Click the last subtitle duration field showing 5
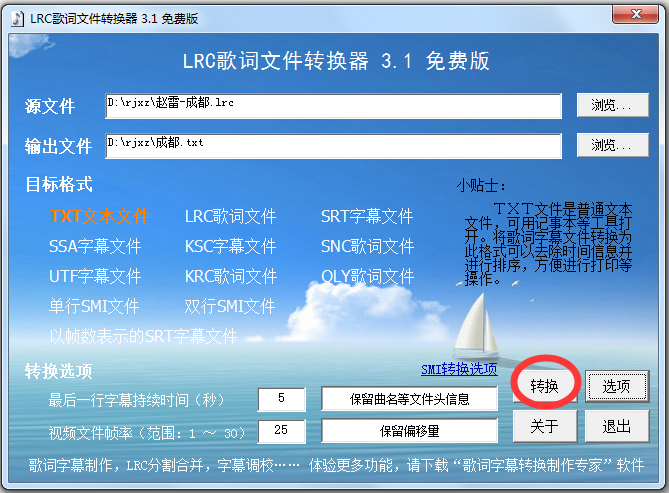 coord(282,399)
